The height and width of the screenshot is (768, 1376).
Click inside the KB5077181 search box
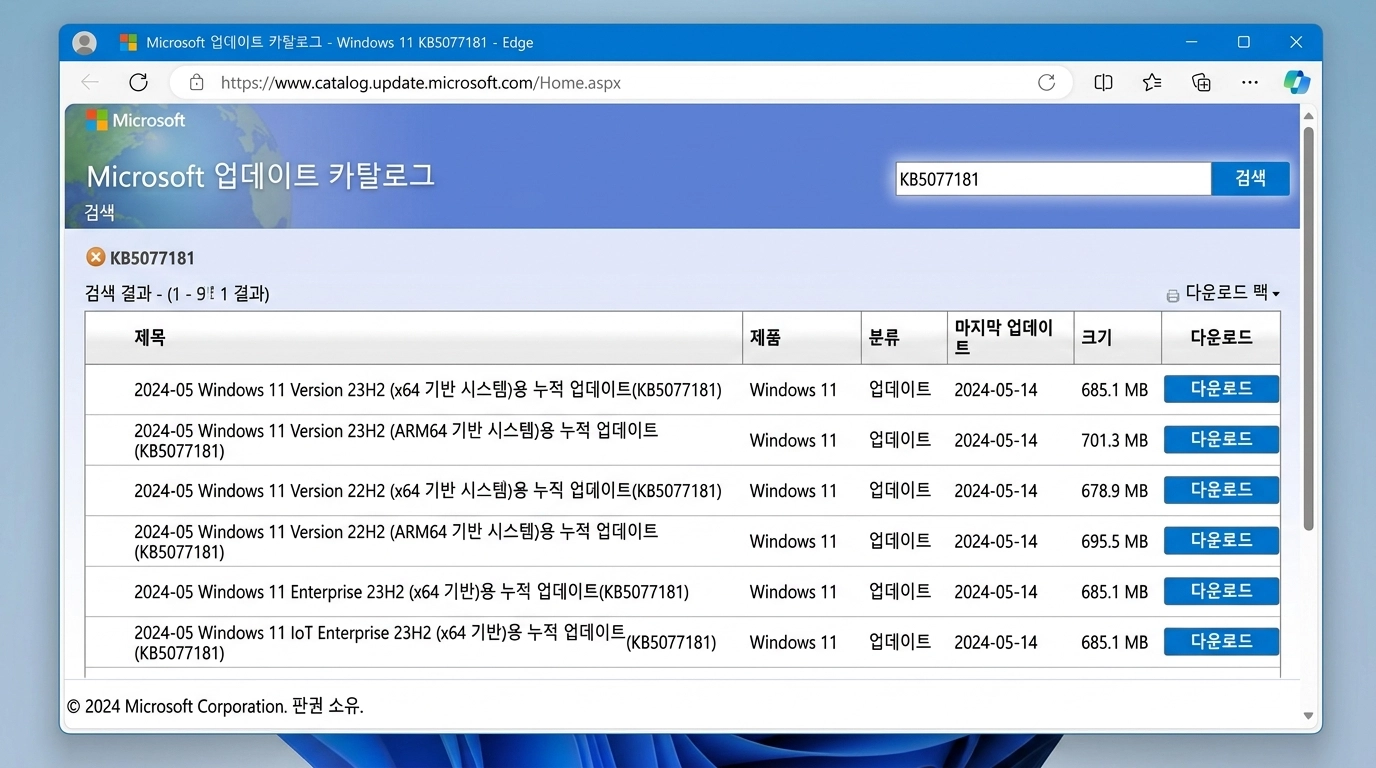(1052, 178)
